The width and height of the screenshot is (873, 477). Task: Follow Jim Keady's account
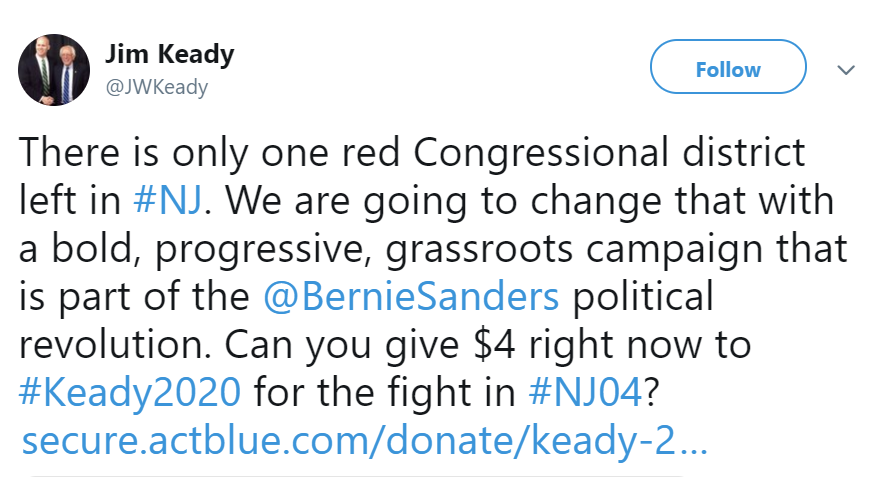728,70
